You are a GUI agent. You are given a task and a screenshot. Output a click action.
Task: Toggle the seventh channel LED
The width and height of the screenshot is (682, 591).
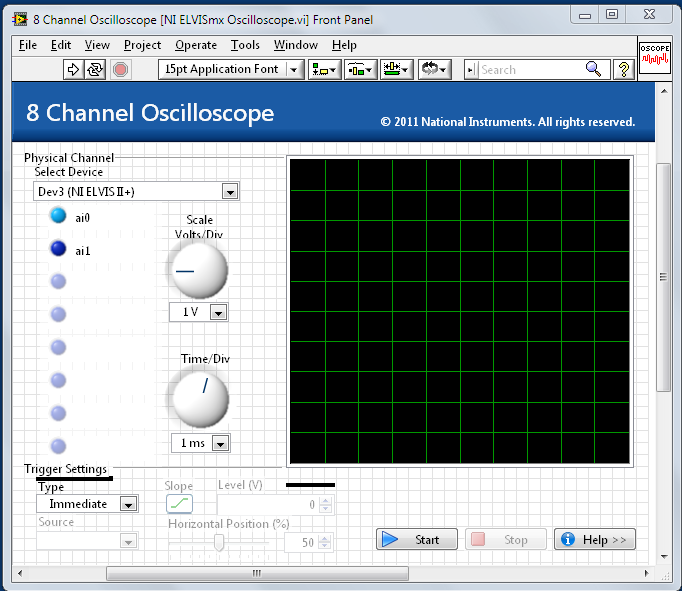pyautogui.click(x=58, y=413)
